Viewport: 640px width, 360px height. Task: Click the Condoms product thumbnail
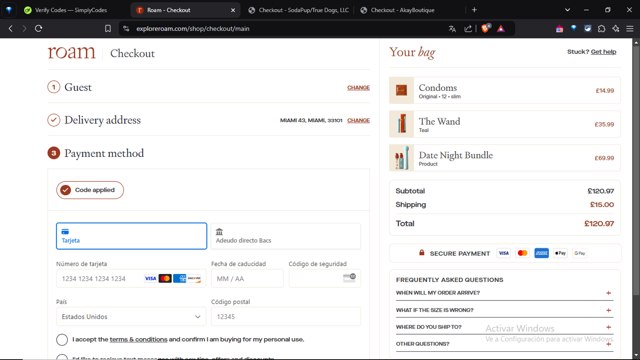tap(401, 90)
